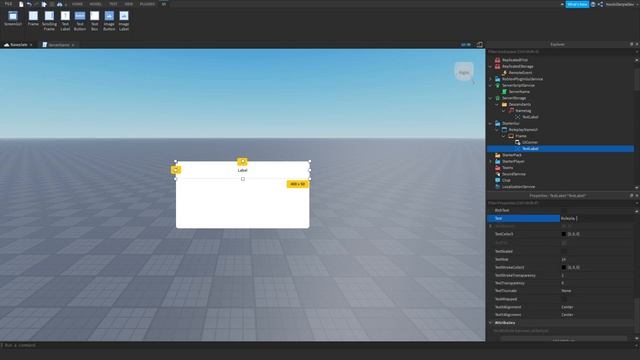Open the TextTruncate dropdown value None
640x360 pixels.
(596, 291)
